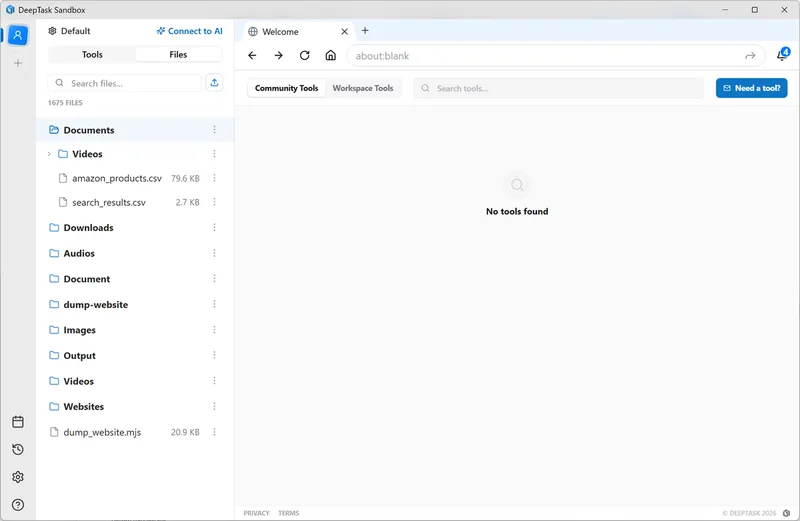Open the notifications bell icon
This screenshot has height=521, width=800.
click(x=781, y=56)
